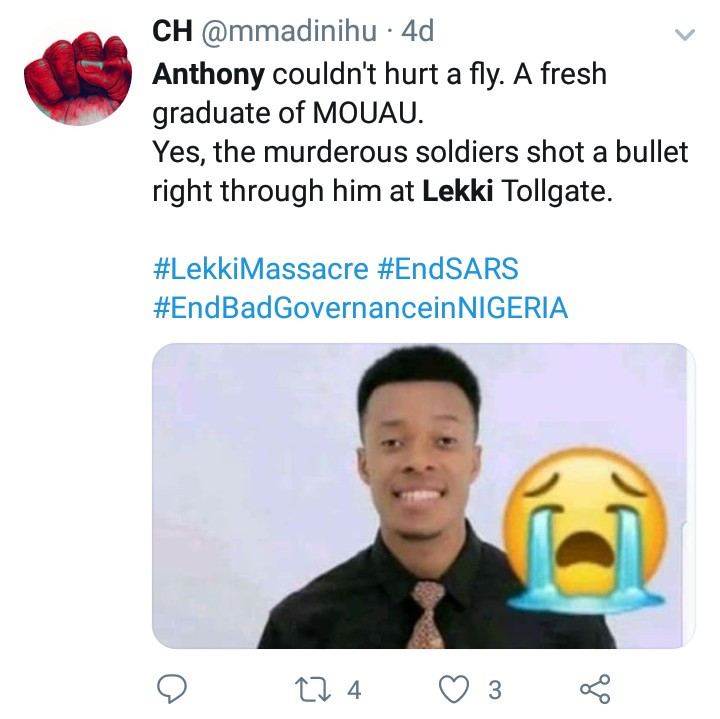Viewport: 720px width, 719px height.
Task: Click the like count "3"
Action: pos(494,690)
